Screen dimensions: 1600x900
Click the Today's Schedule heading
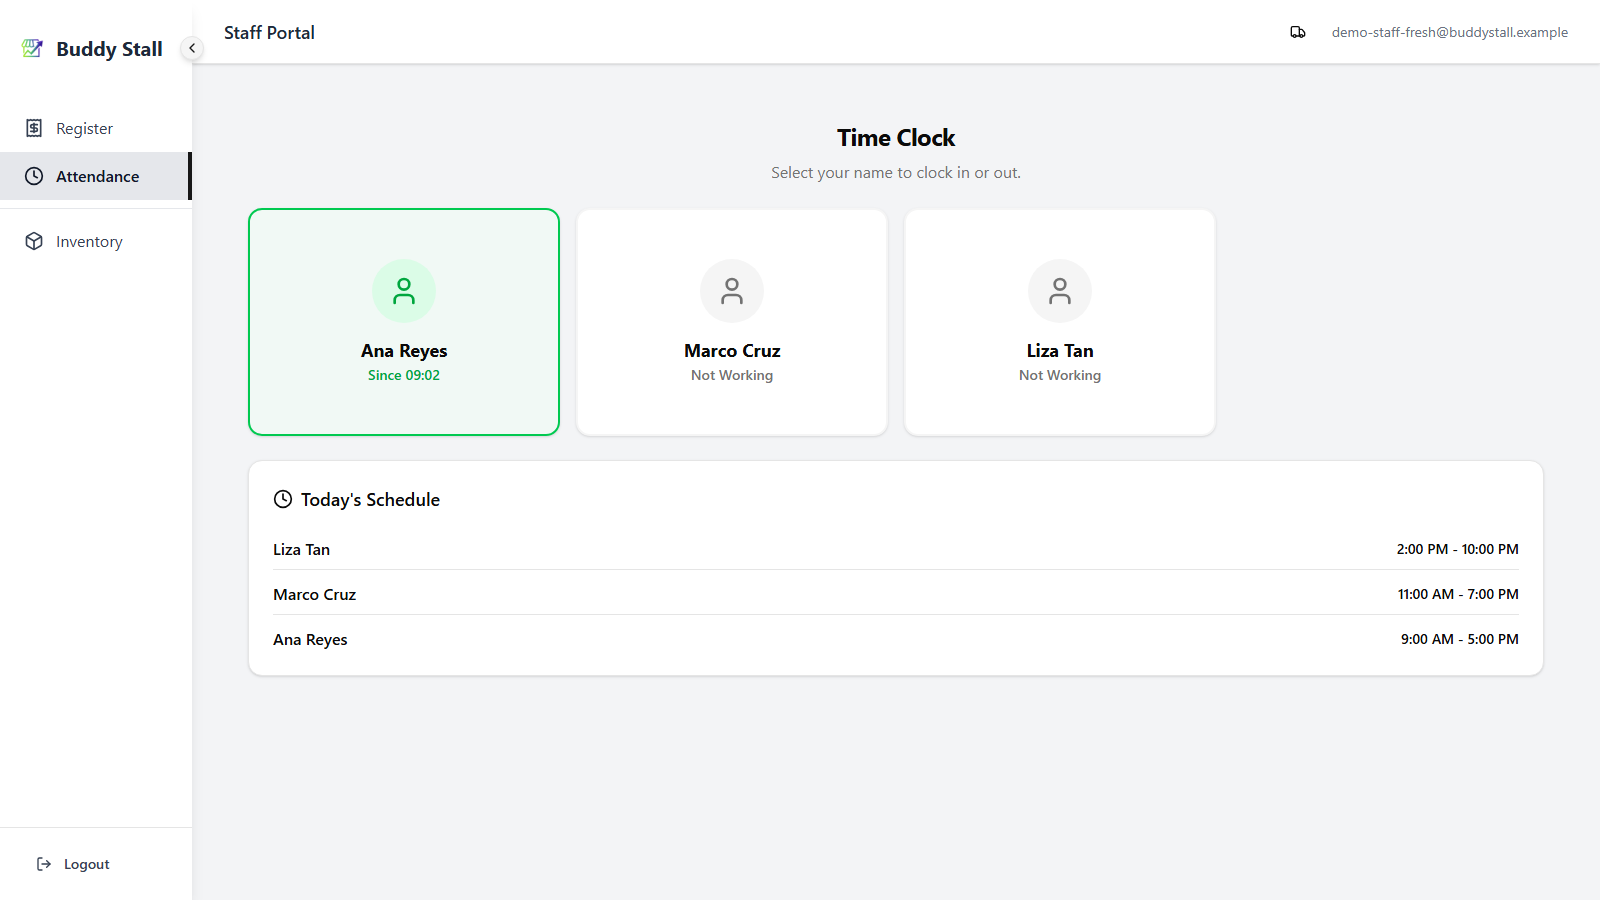click(370, 500)
